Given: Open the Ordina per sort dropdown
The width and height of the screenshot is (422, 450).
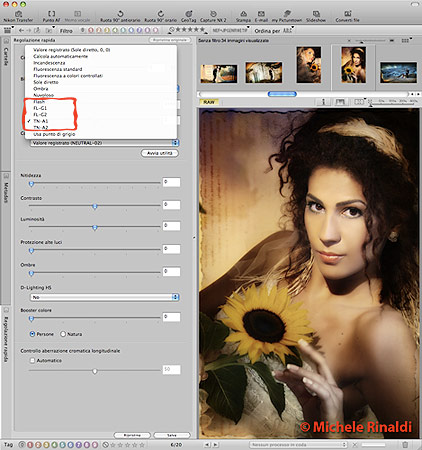Looking at the screenshot, I should pos(273,31).
